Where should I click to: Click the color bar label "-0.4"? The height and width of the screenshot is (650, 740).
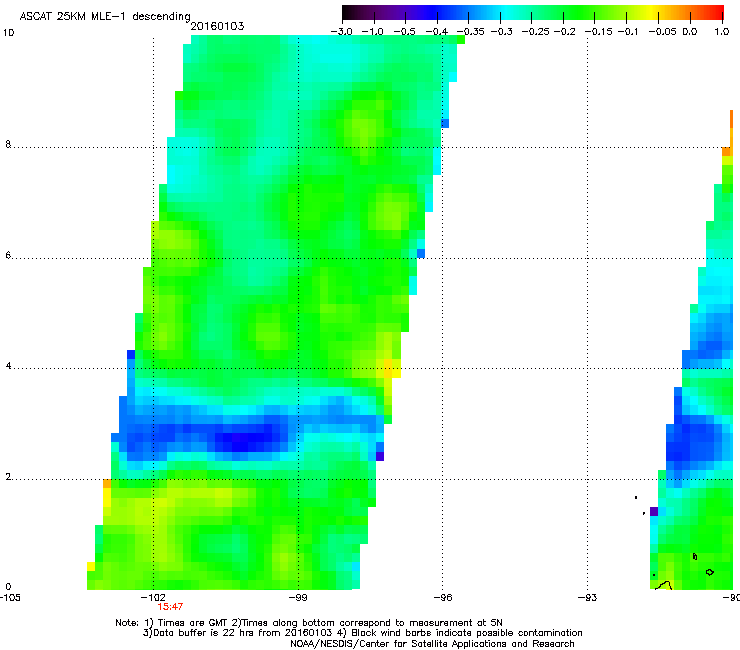(437, 32)
